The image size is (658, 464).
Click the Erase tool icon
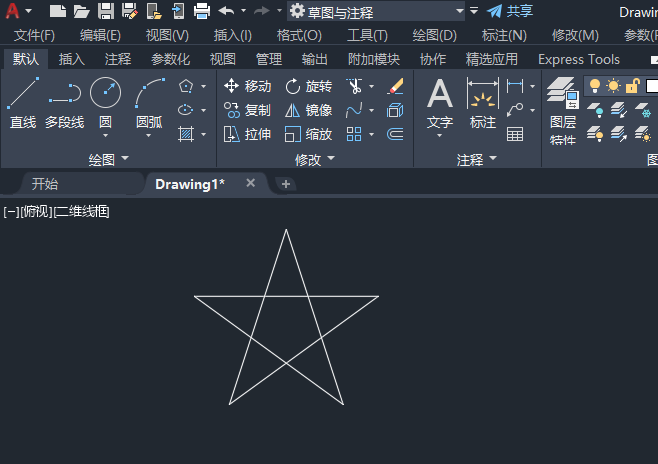click(x=395, y=86)
